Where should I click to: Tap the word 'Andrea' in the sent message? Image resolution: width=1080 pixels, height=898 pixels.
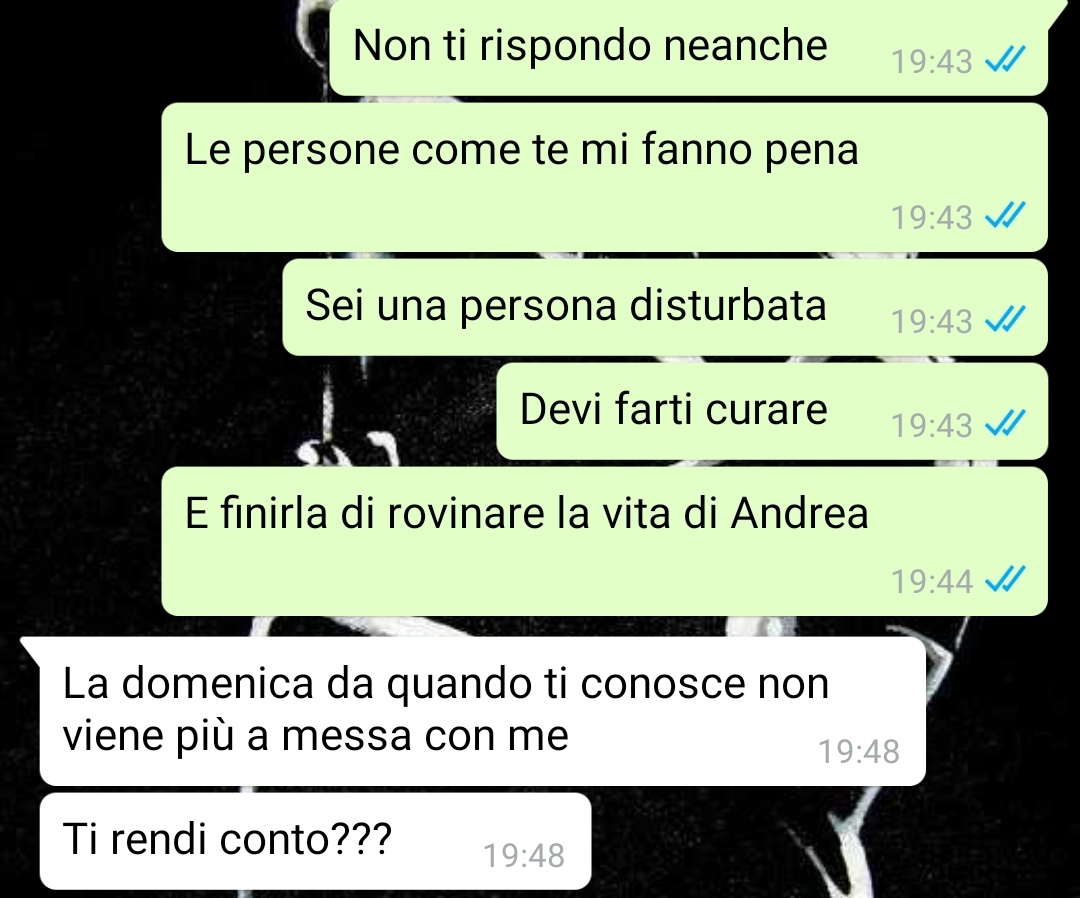(x=799, y=514)
